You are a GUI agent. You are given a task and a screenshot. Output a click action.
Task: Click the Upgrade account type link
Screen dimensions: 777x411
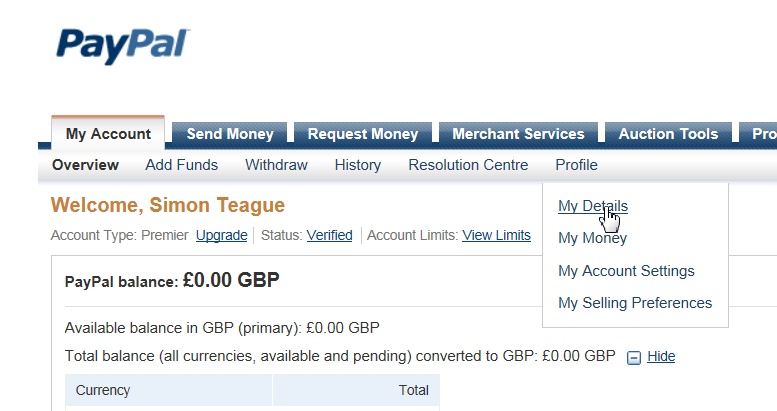point(221,236)
